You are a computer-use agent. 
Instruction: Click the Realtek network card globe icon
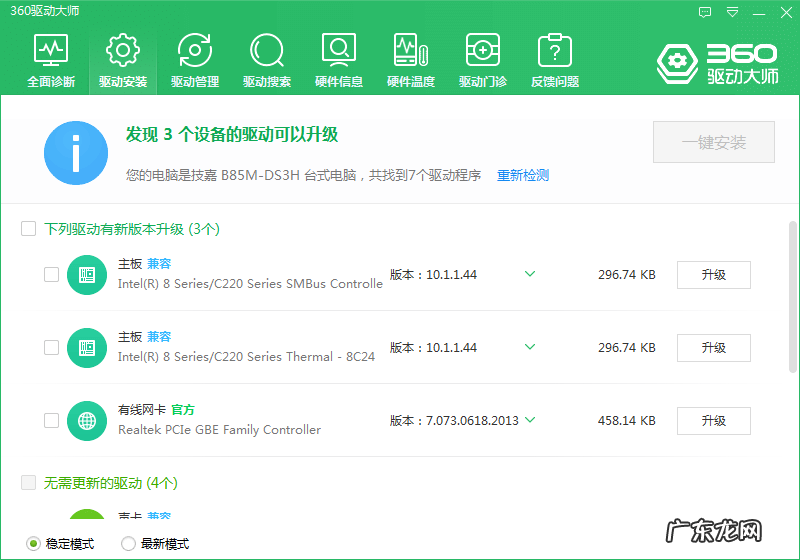click(x=87, y=421)
